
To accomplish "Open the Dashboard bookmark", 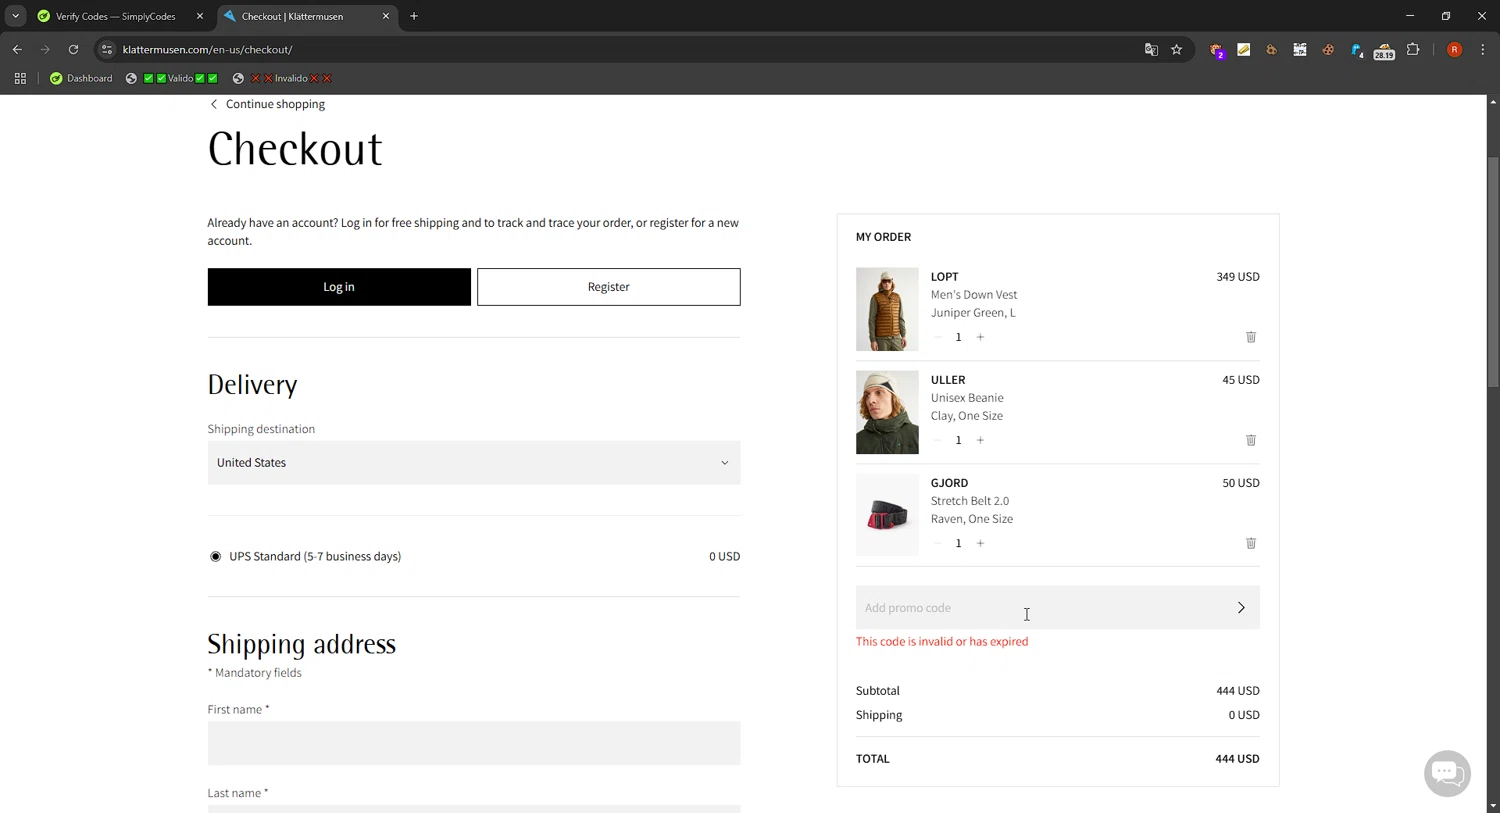I will point(81,78).
